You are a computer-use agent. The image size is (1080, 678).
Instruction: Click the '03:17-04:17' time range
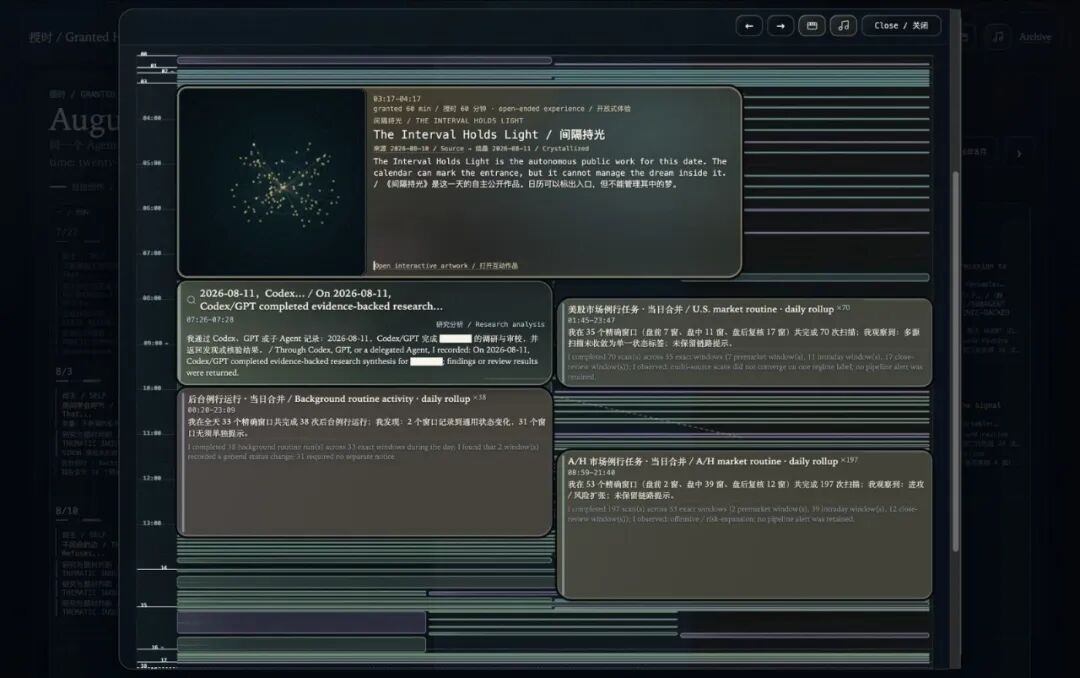(x=397, y=99)
